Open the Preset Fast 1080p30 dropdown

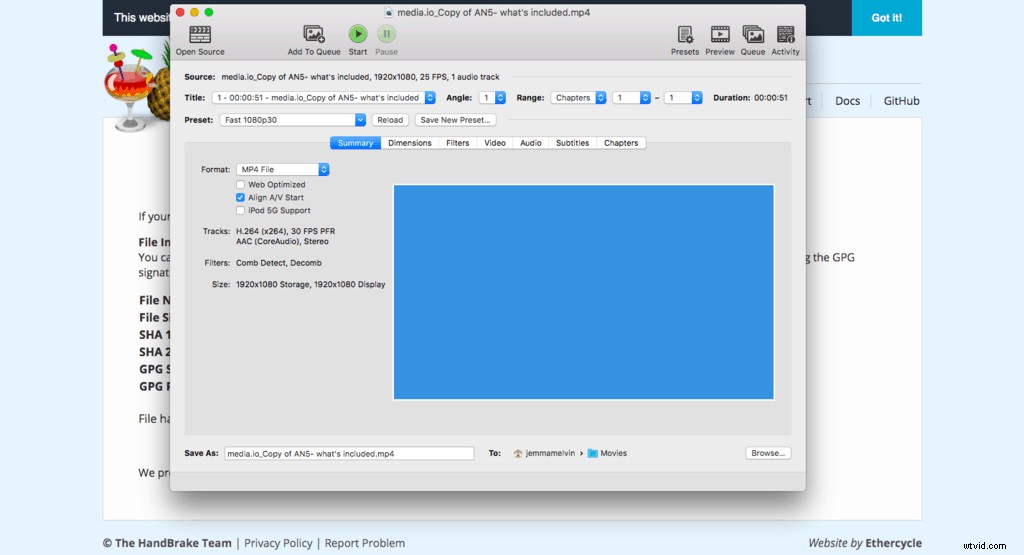[x=293, y=120]
